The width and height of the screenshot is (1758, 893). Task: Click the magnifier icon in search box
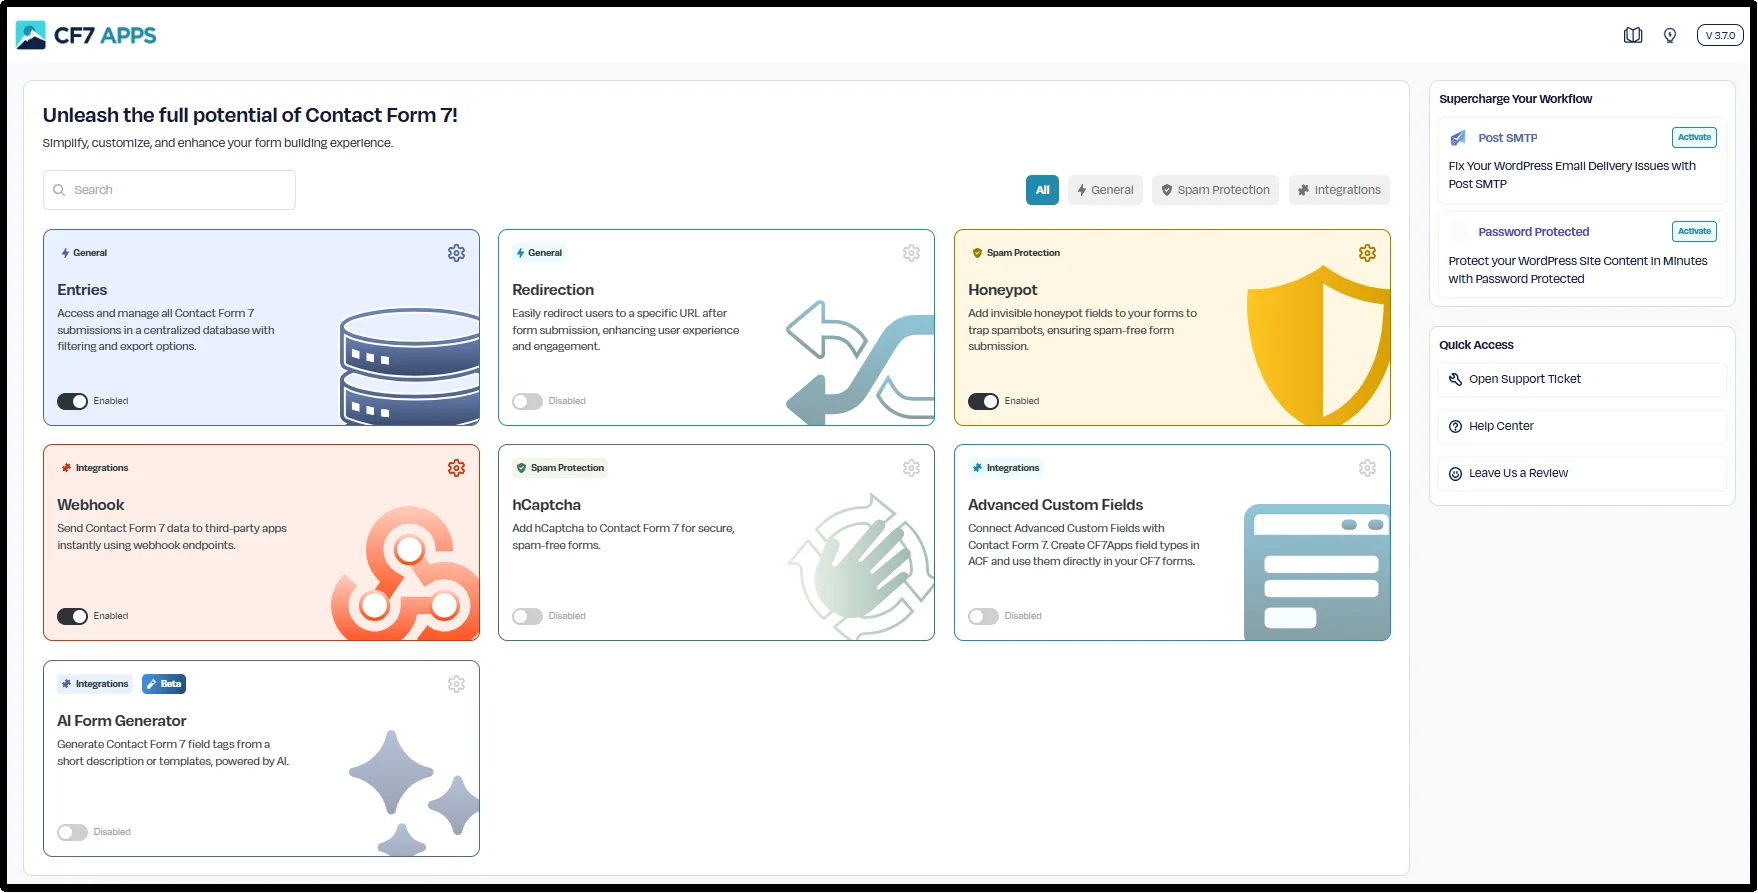click(x=59, y=190)
